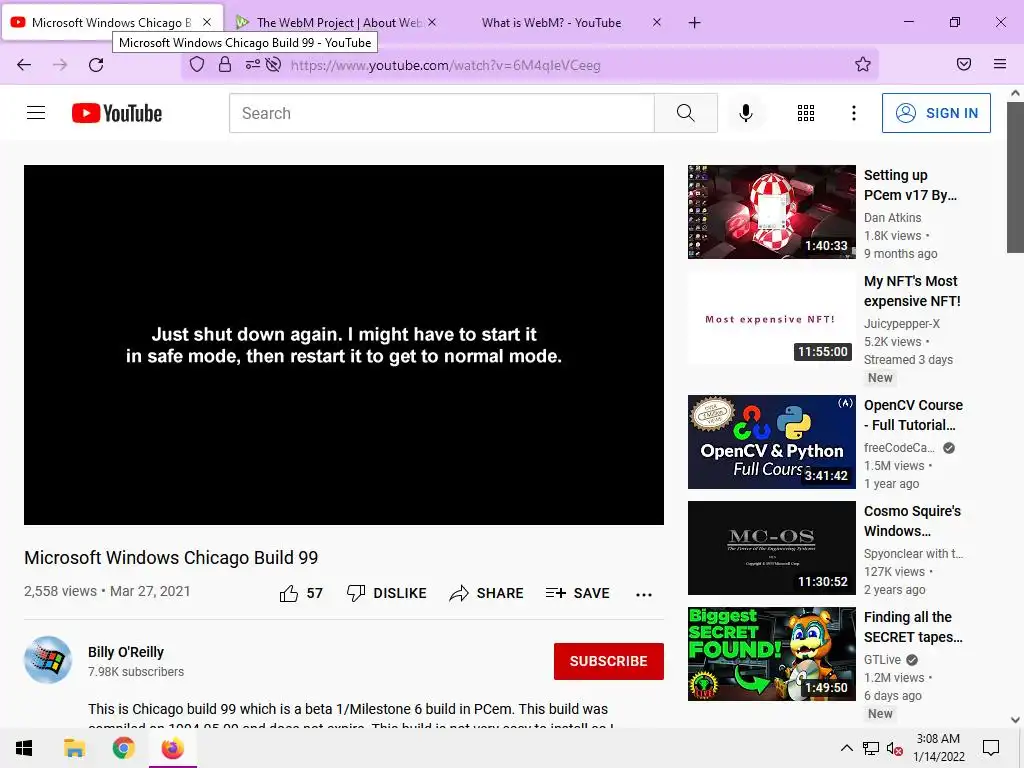The width and height of the screenshot is (1024, 768).
Task: Open Setting up PCem v17 thumbnail
Action: 772,212
